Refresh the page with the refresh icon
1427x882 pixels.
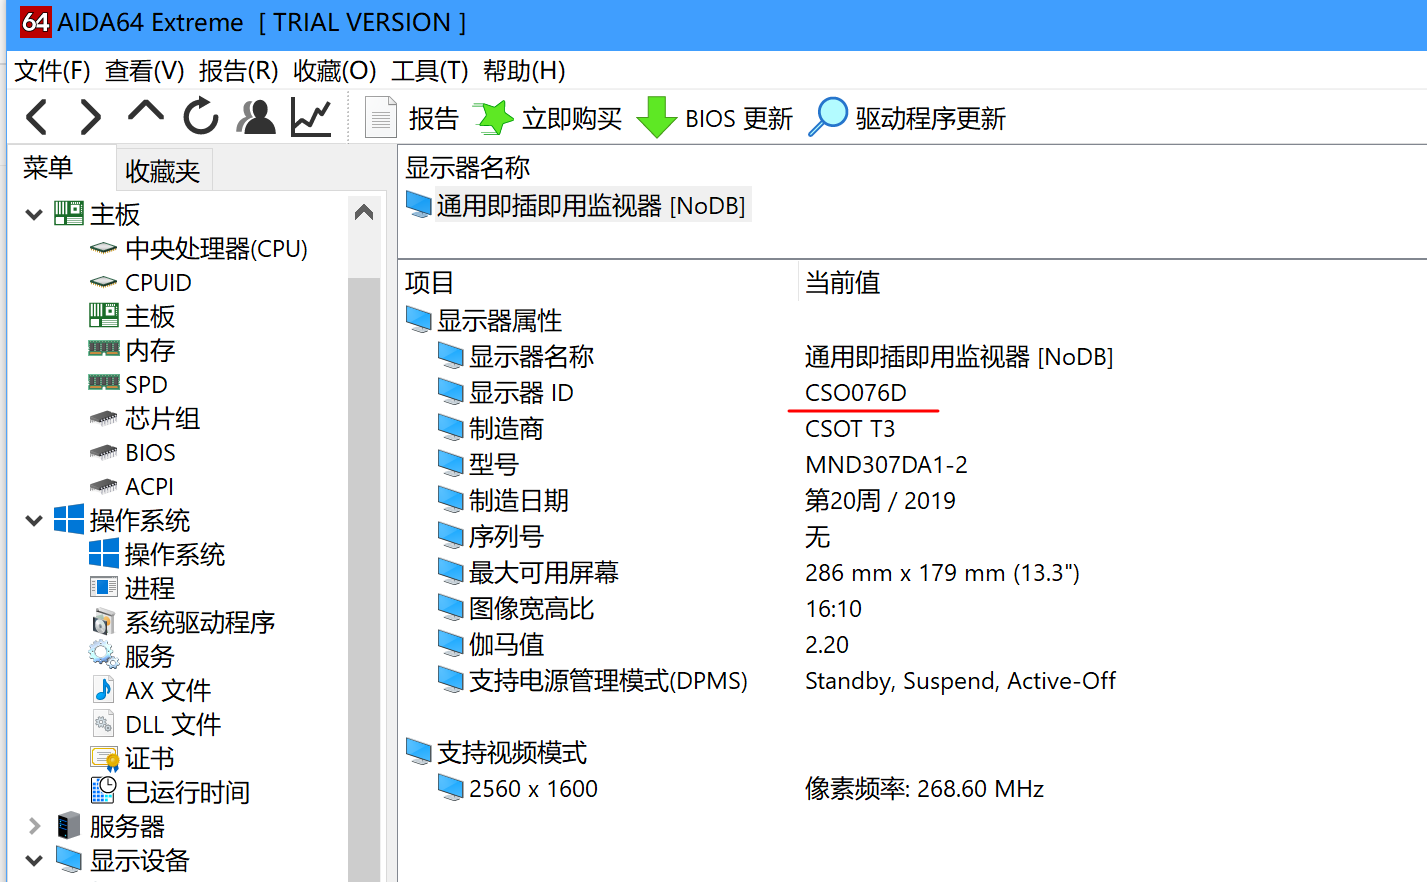point(199,117)
